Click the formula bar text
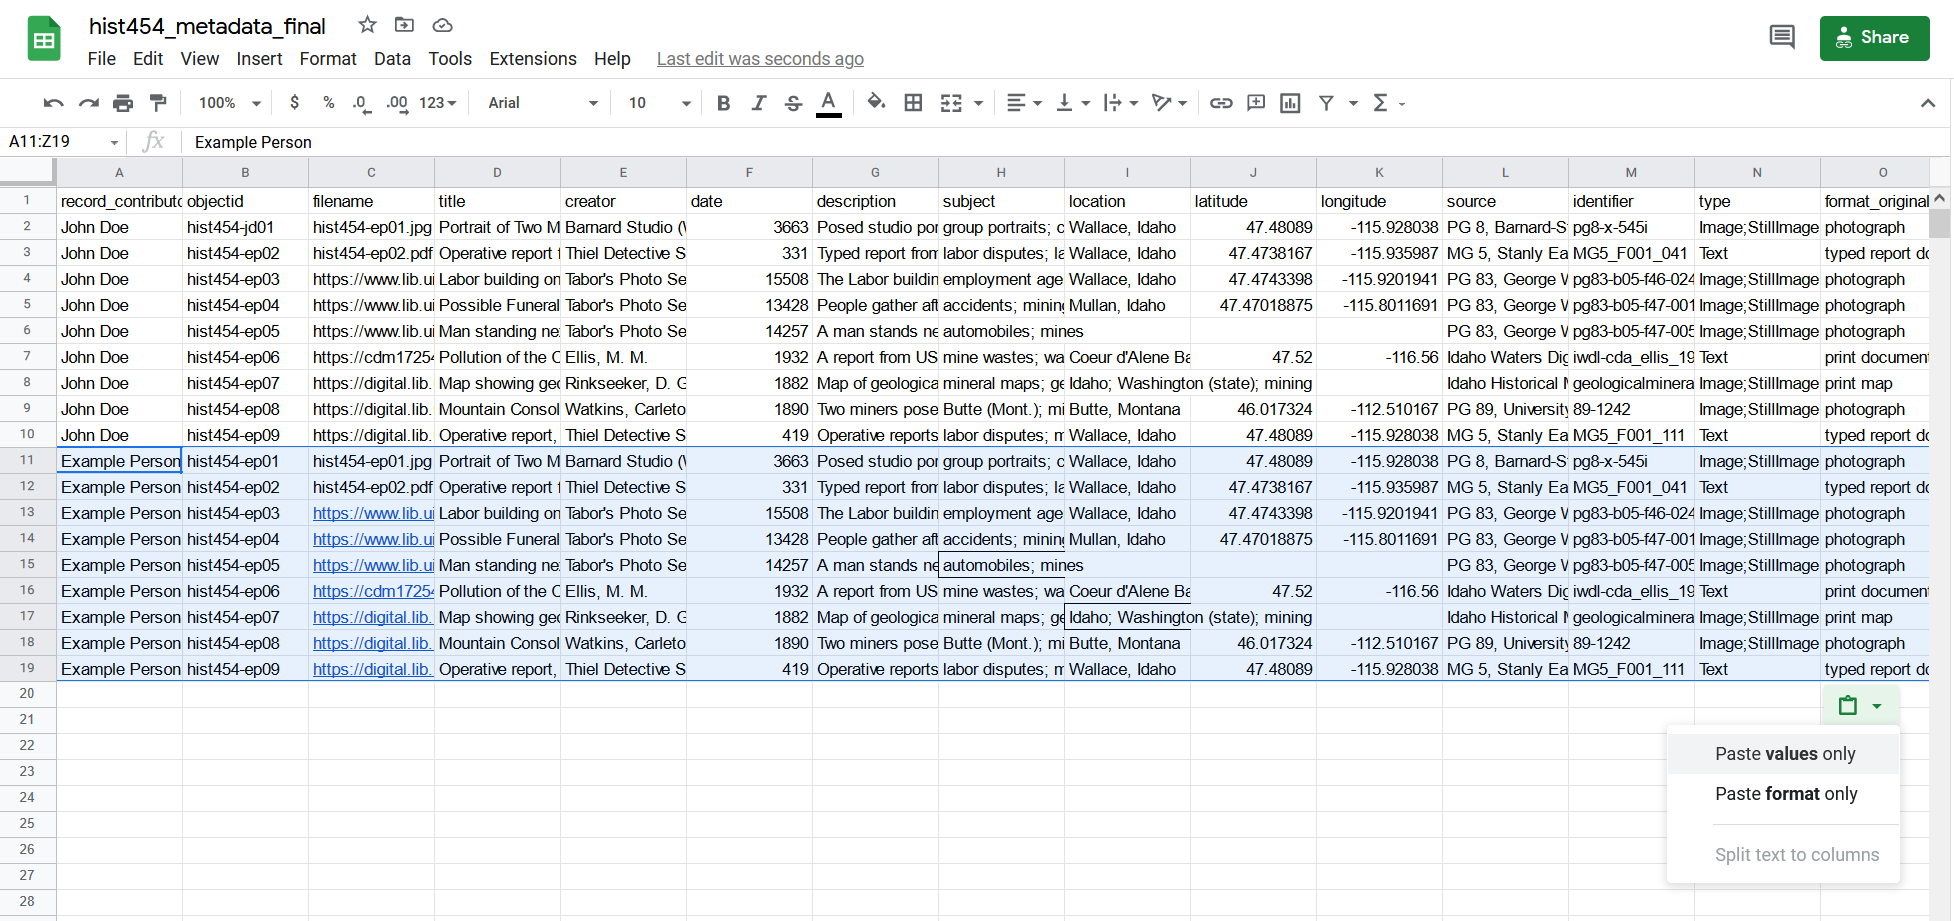1954x921 pixels. point(253,142)
